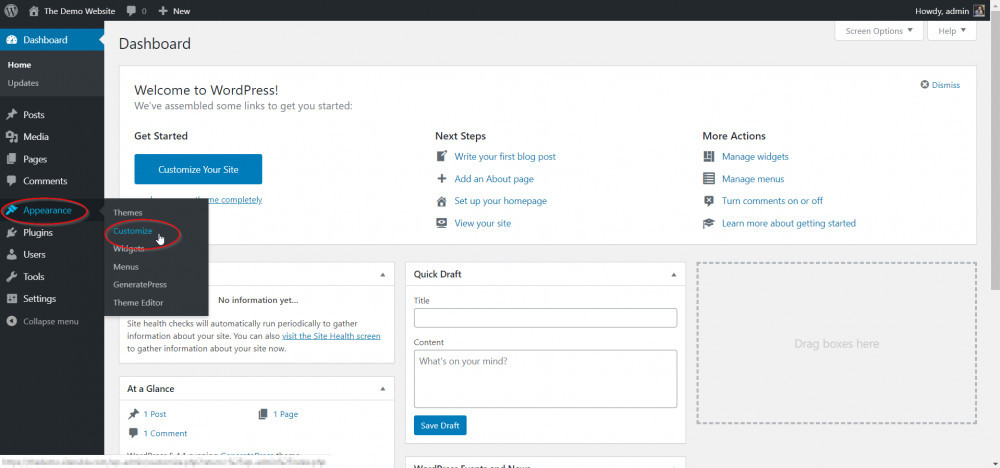Click the Settings sliders icon
Image resolution: width=1000 pixels, height=468 pixels.
click(11, 298)
